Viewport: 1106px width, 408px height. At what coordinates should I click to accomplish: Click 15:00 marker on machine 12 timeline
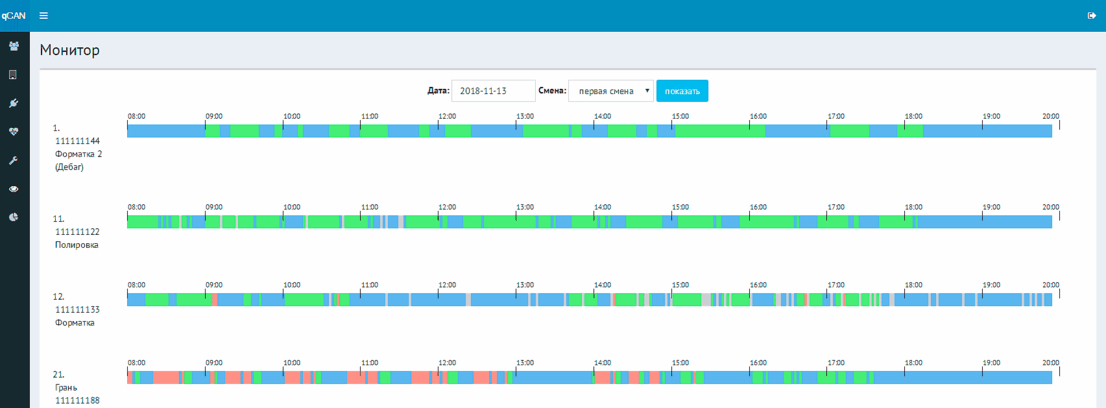click(680, 285)
